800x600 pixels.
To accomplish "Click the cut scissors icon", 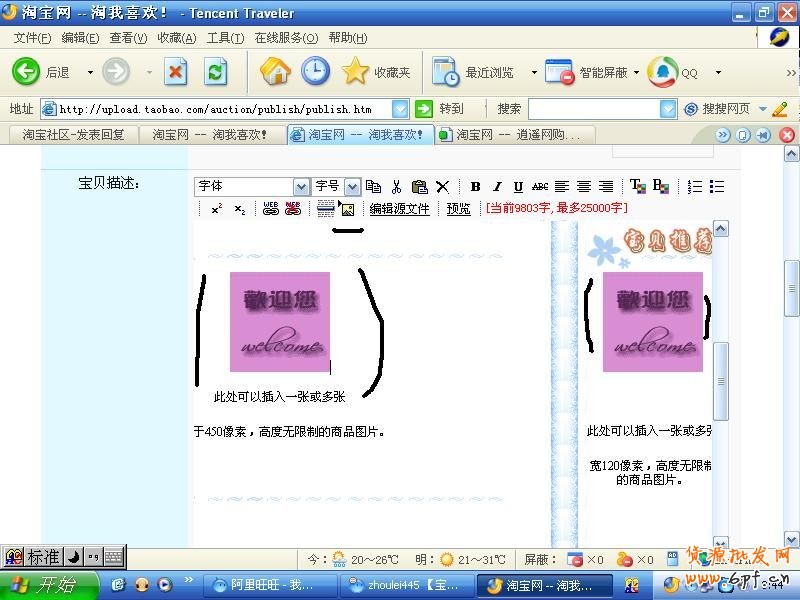I will 396,187.
